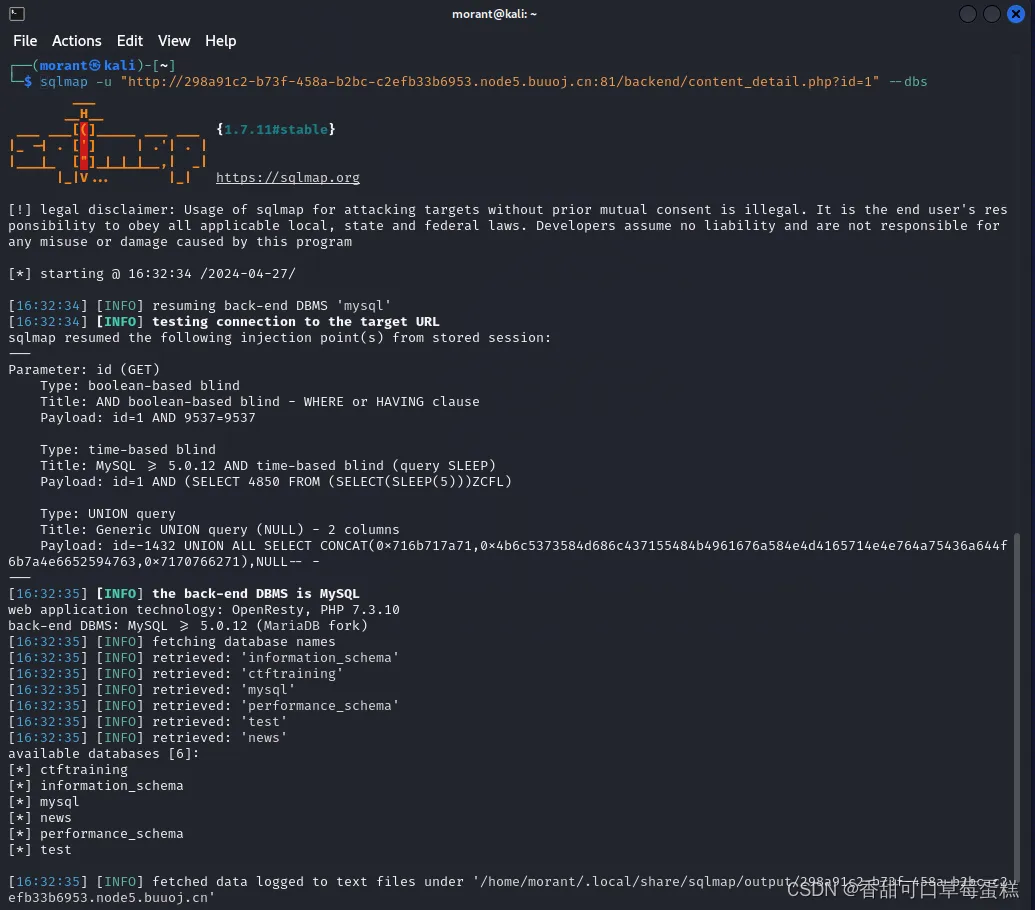This screenshot has width=1035, height=910.
Task: Click 'Title: Generic UNION query (NULL) - 2 columns'
Action: click(x=220, y=530)
